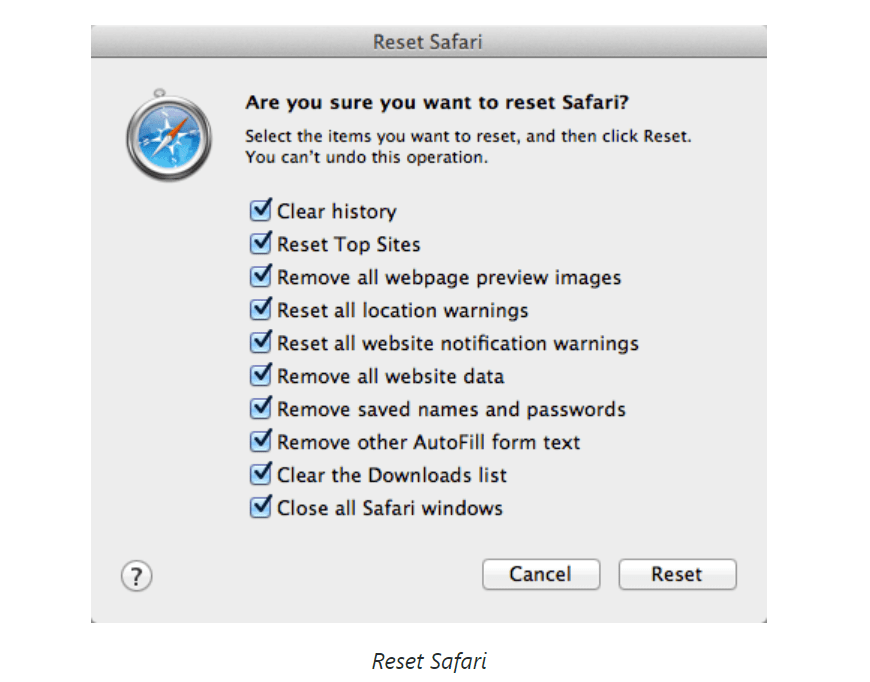Click the Reset Safari caption below dialog
This screenshot has height=682, width=870.
coord(429,661)
